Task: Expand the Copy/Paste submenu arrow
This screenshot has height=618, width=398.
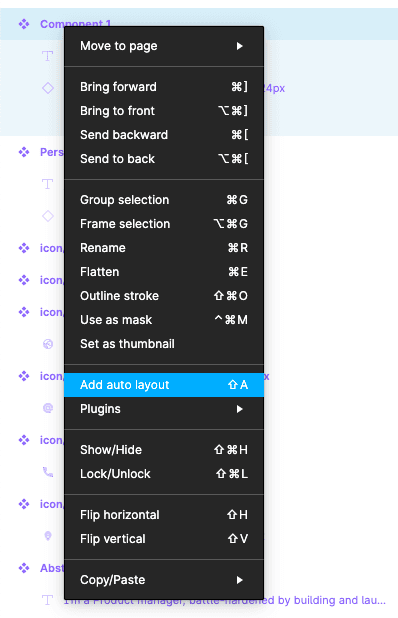Action: pos(239,580)
